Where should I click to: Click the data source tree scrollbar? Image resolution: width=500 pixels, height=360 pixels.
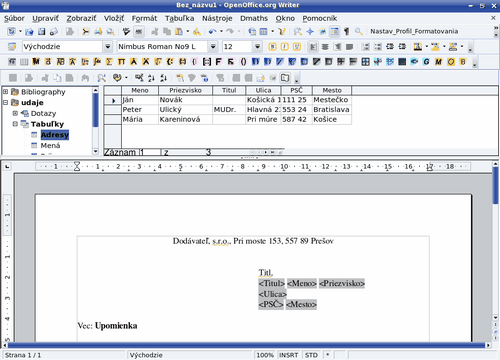pos(96,121)
